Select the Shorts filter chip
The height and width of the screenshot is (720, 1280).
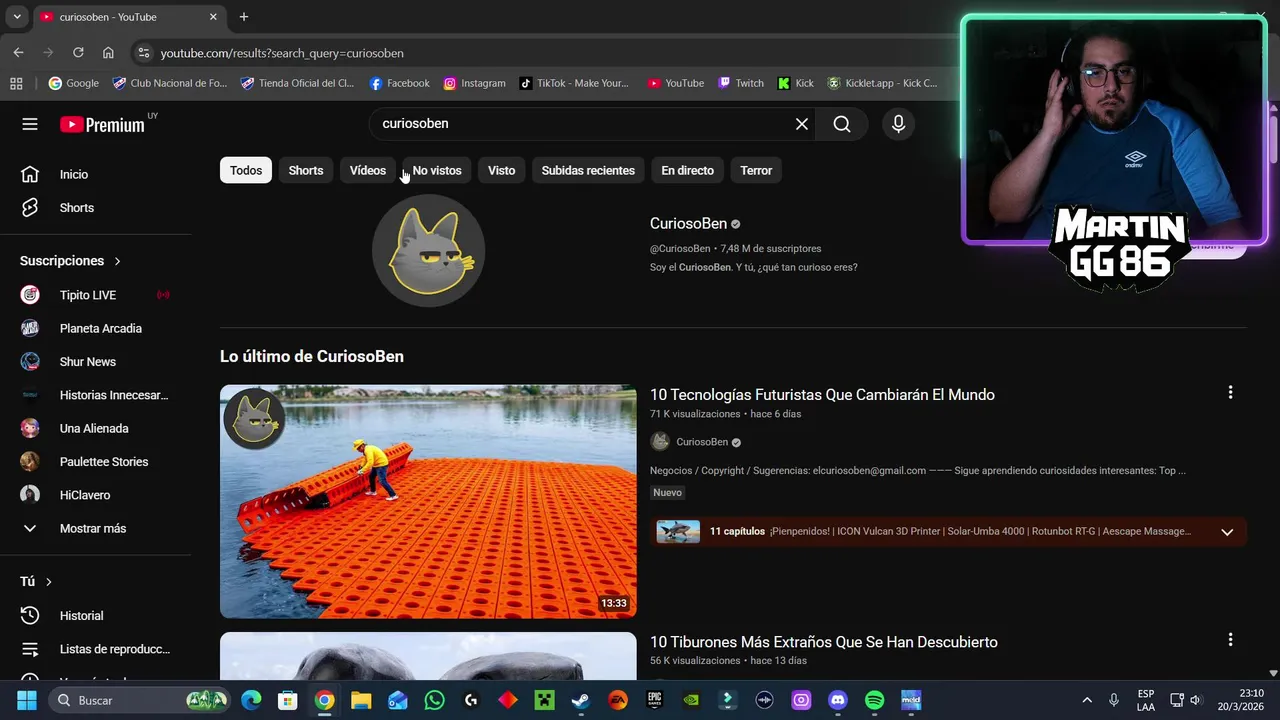(306, 170)
